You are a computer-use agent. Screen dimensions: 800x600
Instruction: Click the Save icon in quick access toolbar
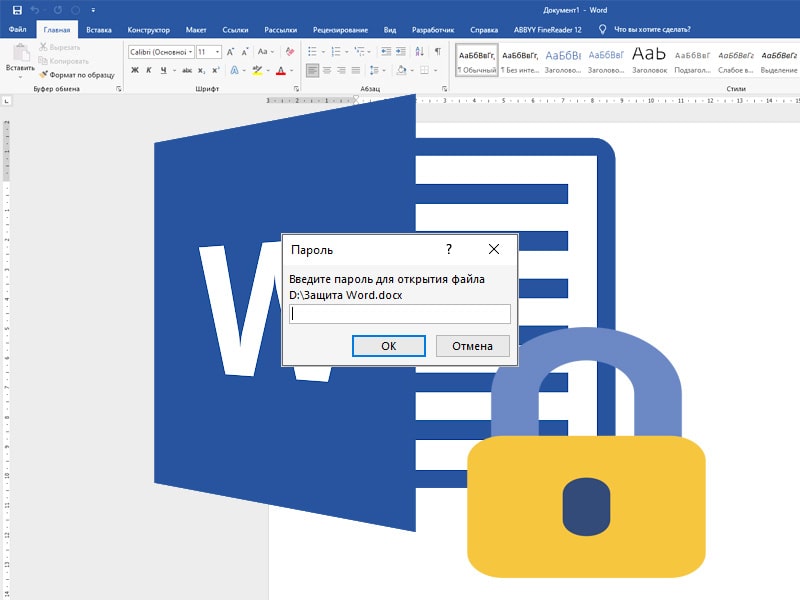pyautogui.click(x=17, y=10)
